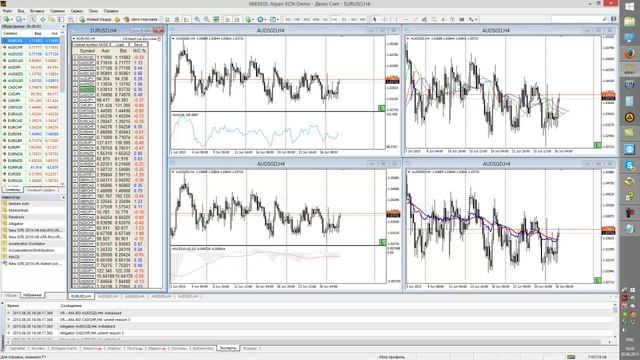Open the periods clock dropdown arrow
This screenshot has width=640, height=360.
point(266,19)
